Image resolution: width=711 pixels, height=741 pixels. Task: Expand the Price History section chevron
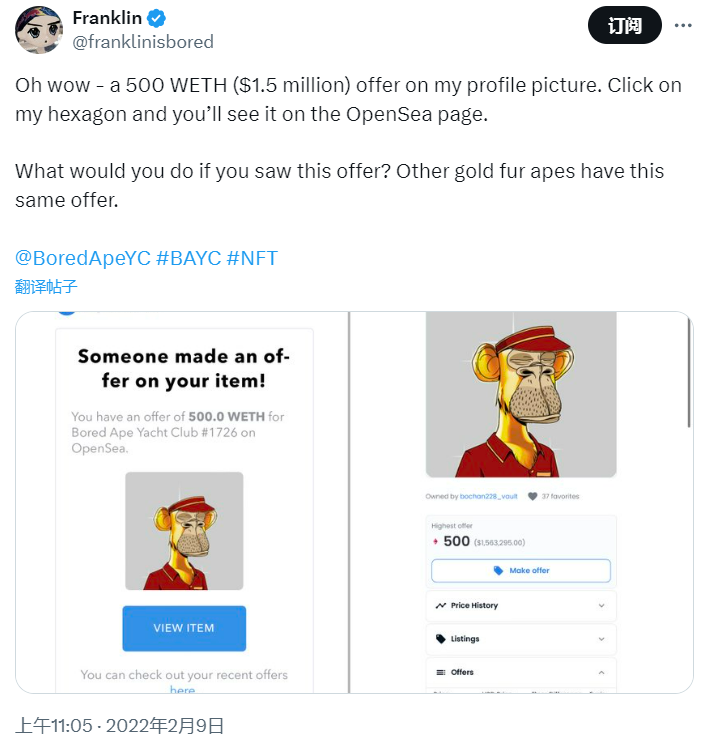click(601, 606)
